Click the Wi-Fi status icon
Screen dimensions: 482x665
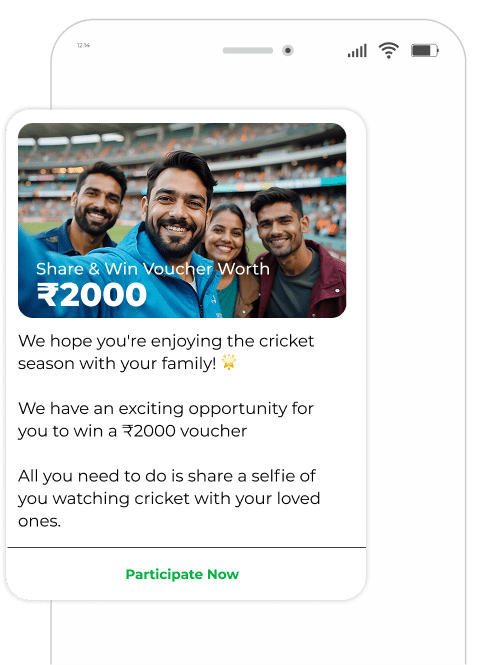pyautogui.click(x=389, y=50)
